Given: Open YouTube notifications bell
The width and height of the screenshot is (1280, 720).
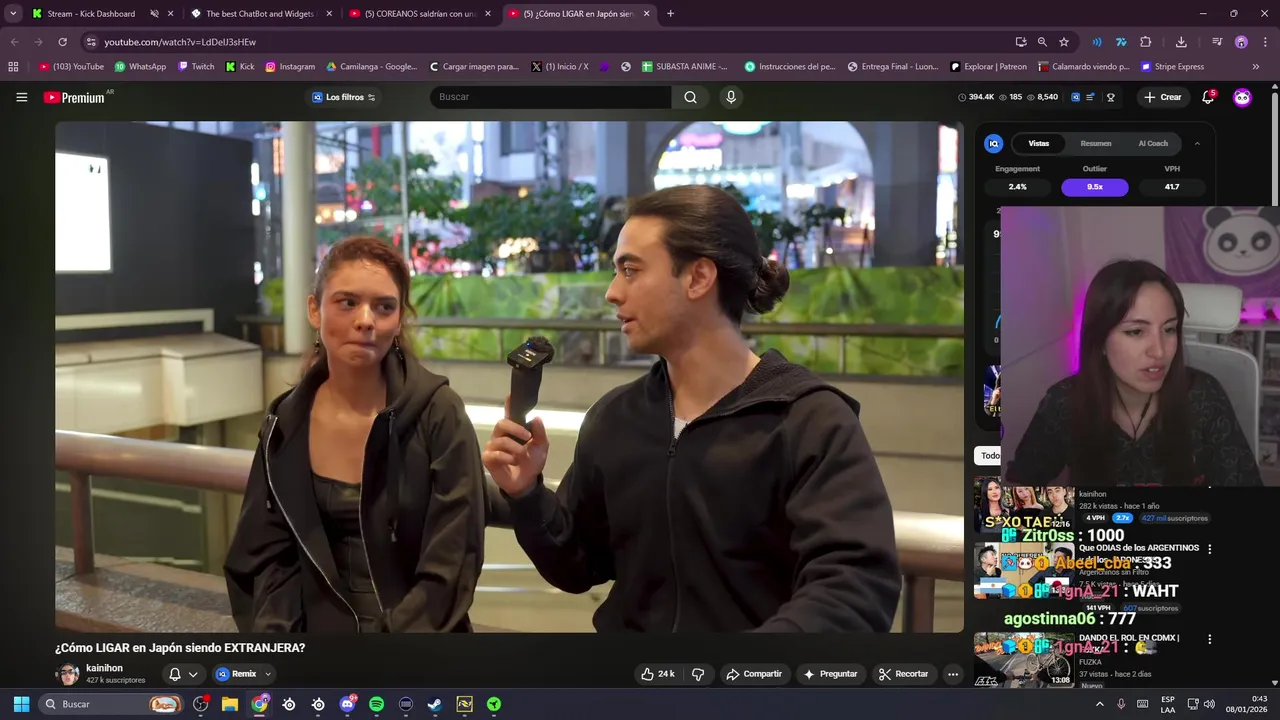Looking at the screenshot, I should 1208,97.
